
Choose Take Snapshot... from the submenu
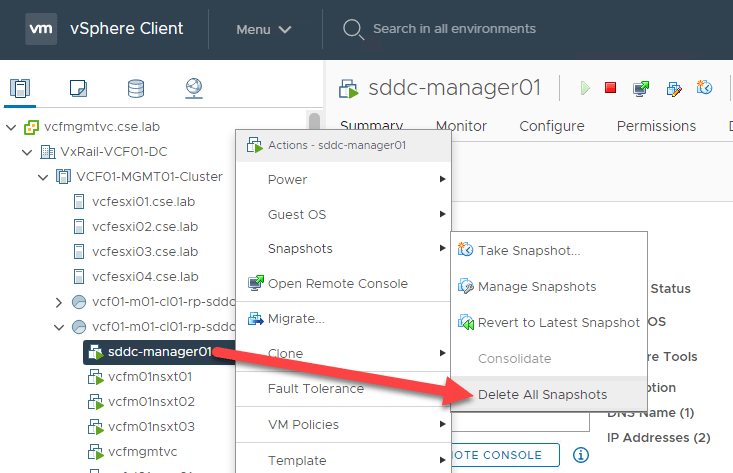coord(528,250)
